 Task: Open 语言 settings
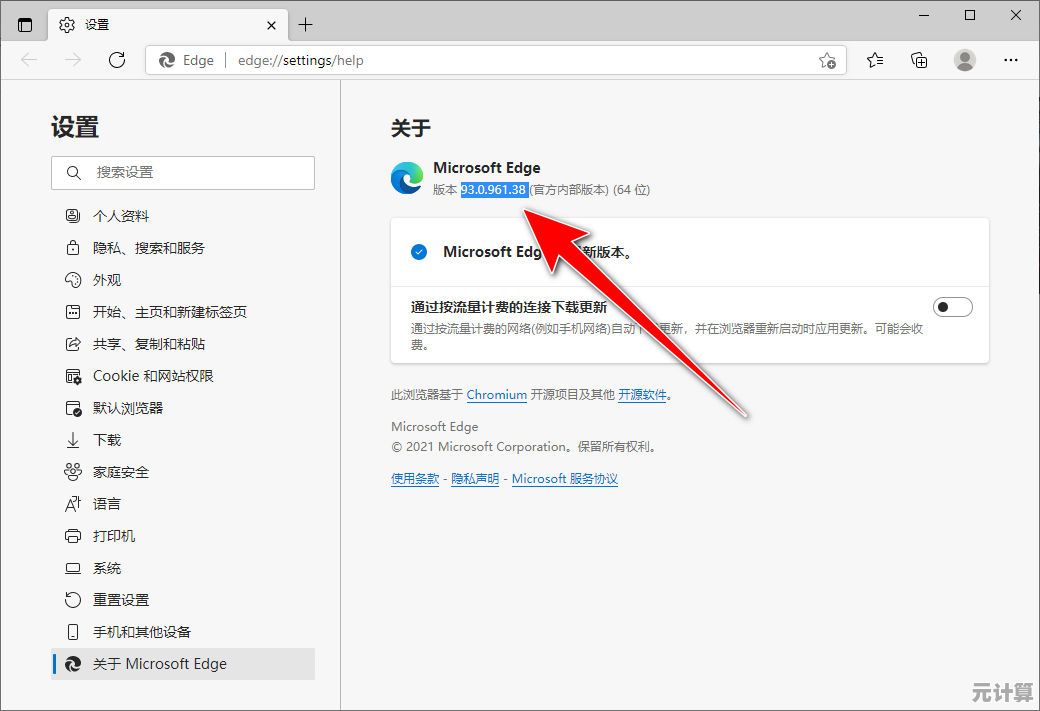pyautogui.click(x=183, y=504)
